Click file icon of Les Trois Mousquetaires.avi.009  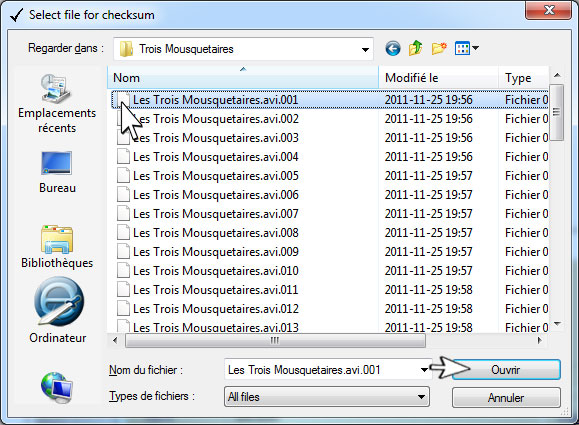[x=123, y=252]
